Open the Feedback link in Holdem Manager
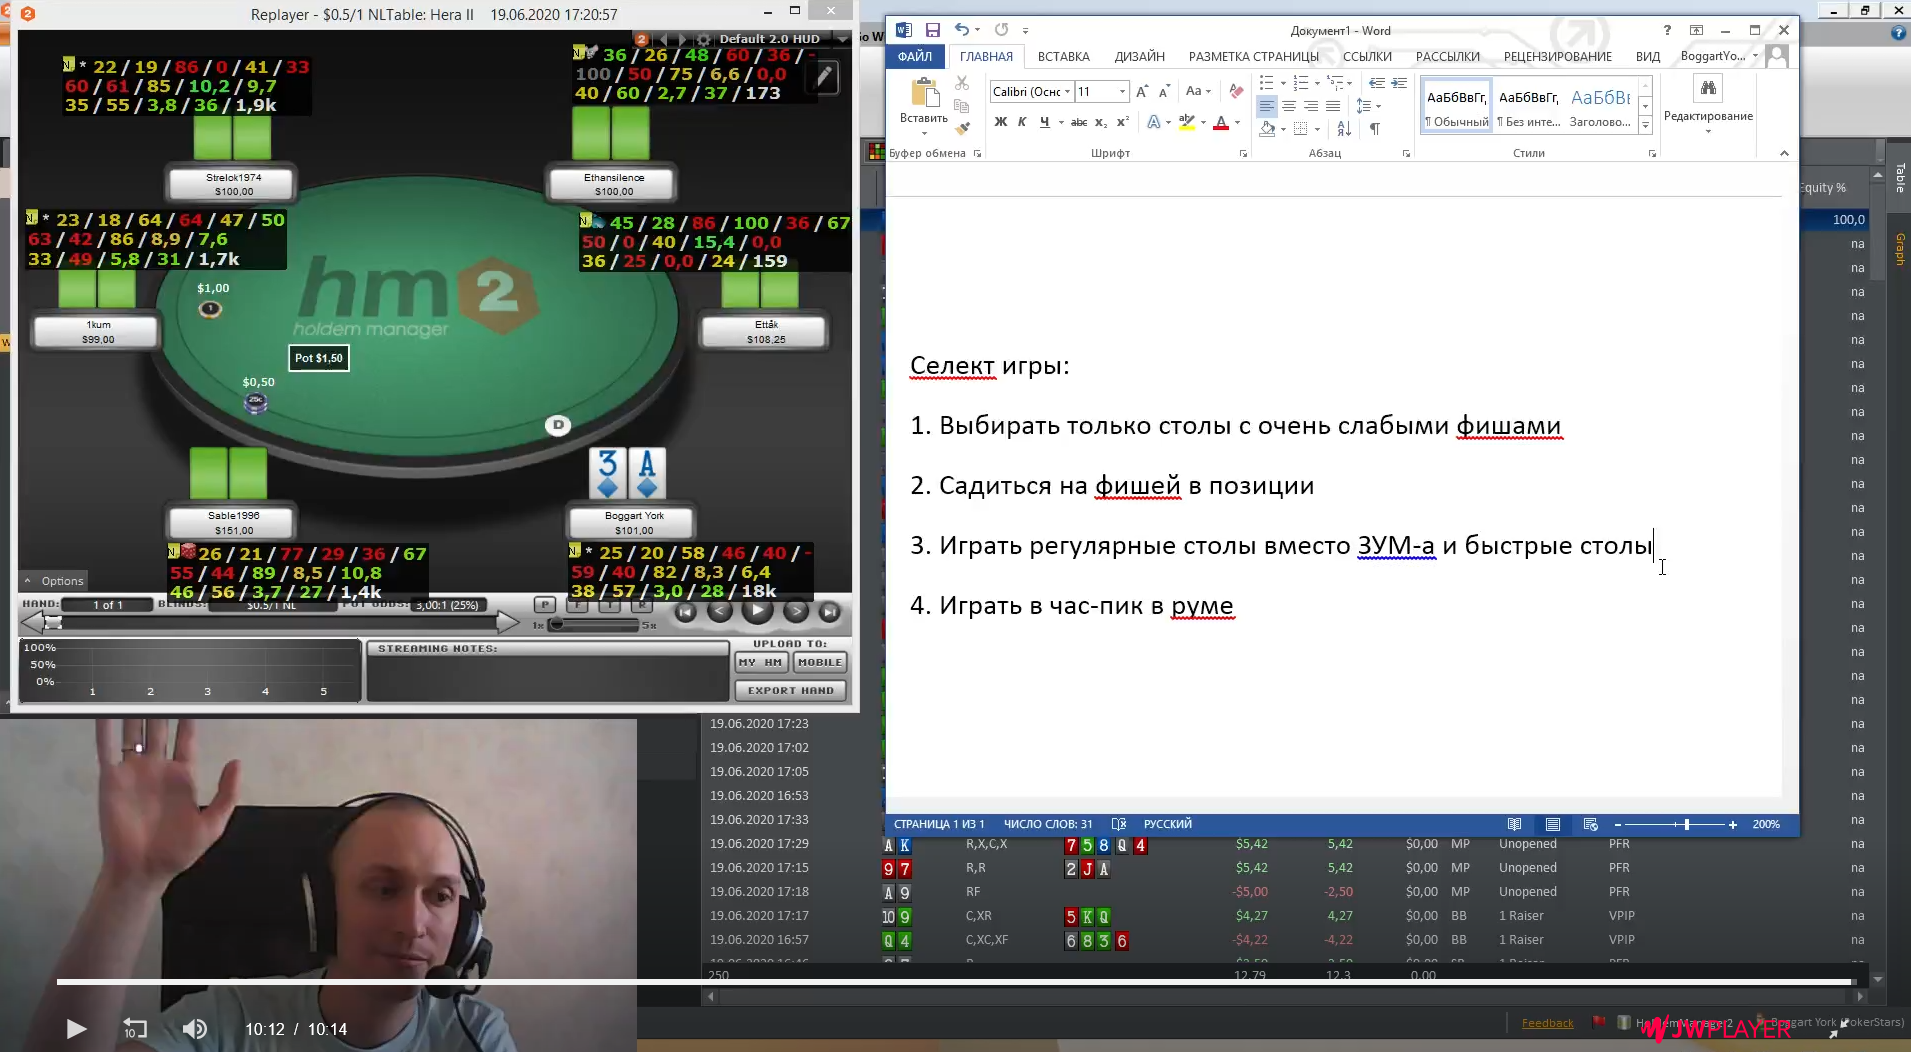This screenshot has height=1052, width=1911. (x=1547, y=1022)
